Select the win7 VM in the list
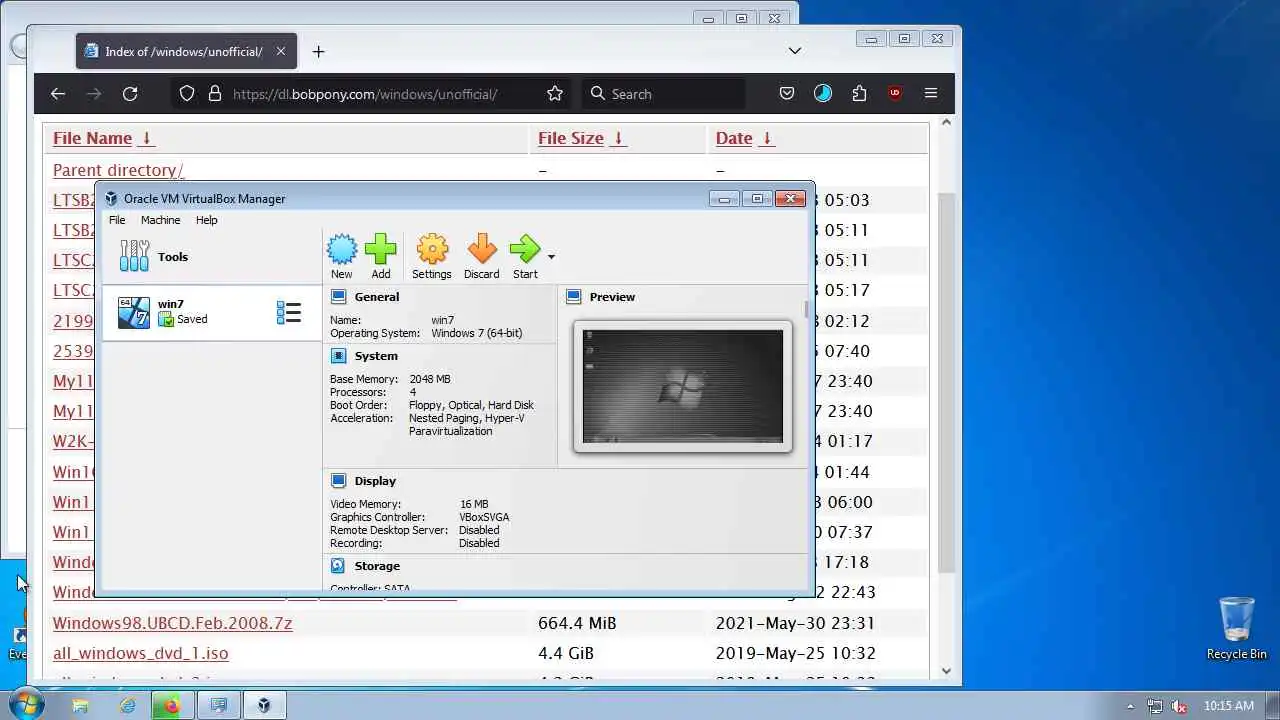 coord(212,313)
